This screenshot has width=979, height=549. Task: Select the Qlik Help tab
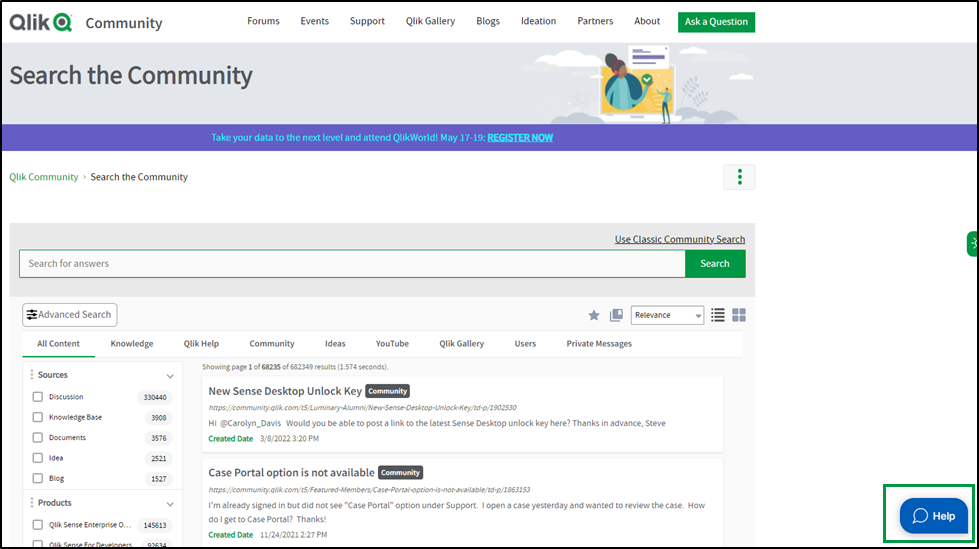pyautogui.click(x=201, y=344)
